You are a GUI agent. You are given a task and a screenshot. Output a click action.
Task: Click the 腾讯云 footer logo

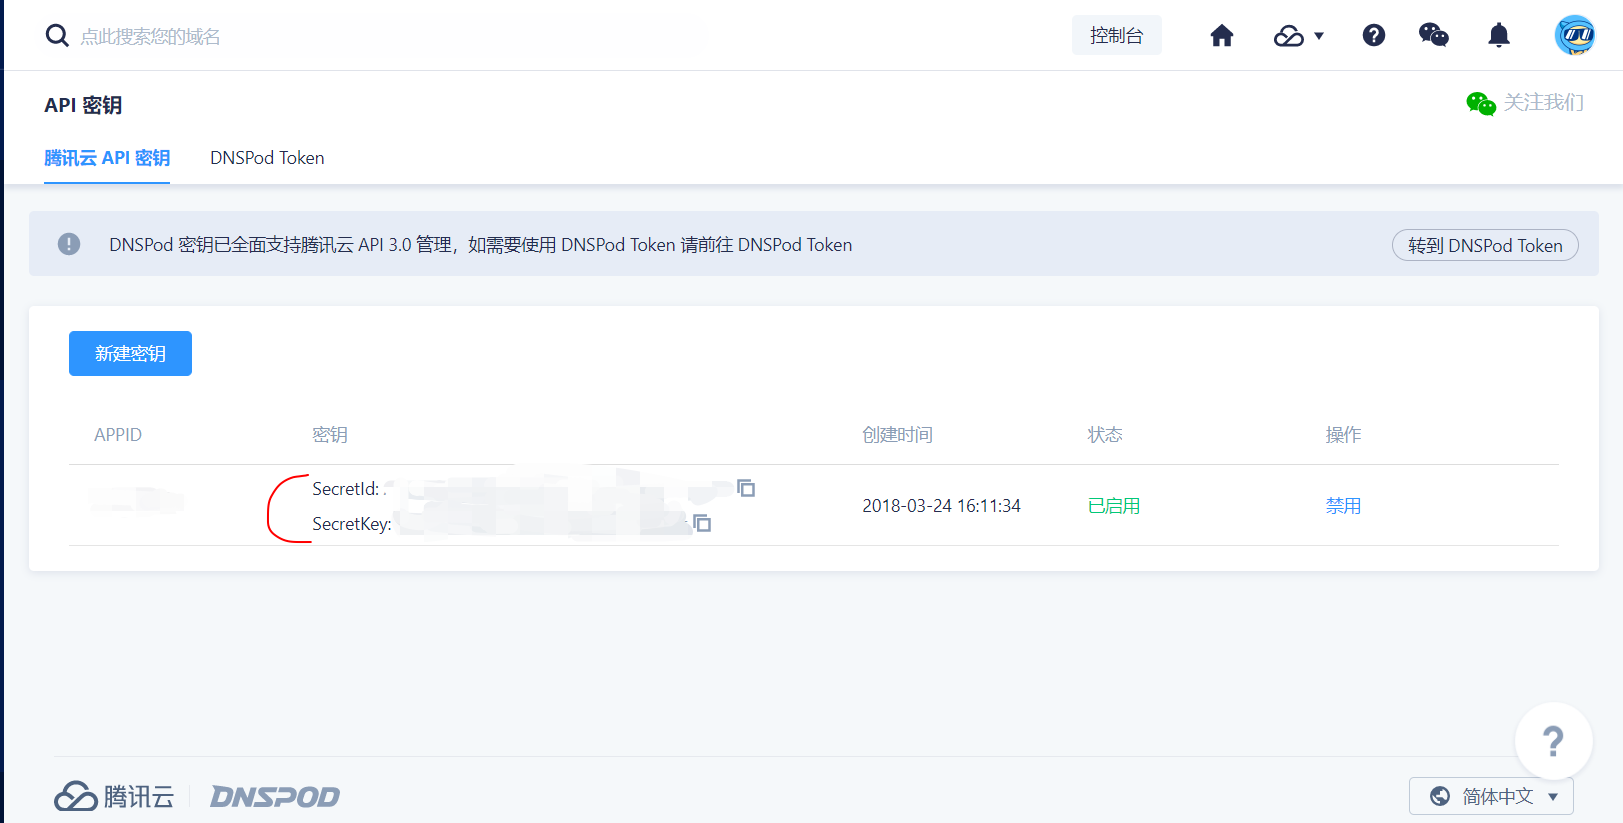point(114,796)
